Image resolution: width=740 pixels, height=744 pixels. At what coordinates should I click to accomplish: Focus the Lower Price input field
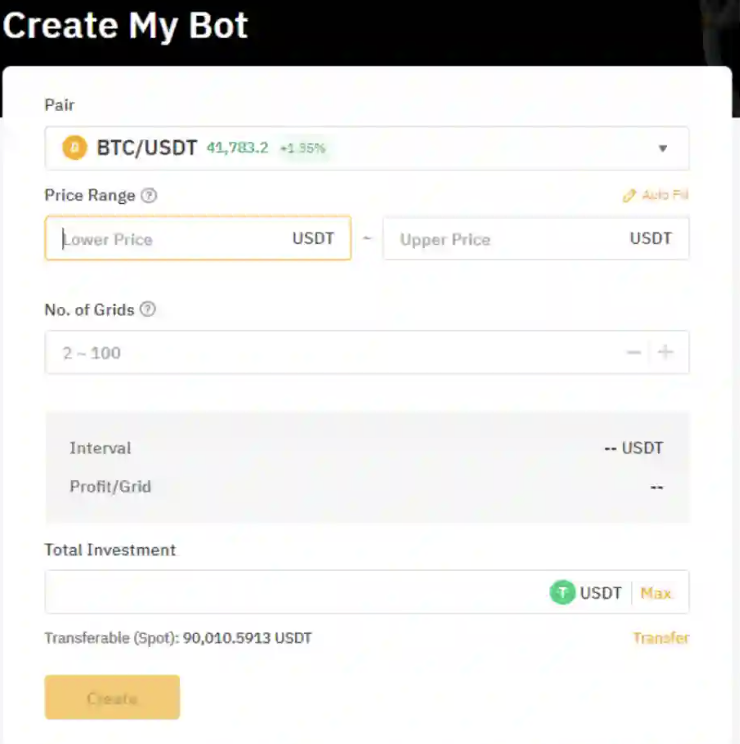(170, 239)
